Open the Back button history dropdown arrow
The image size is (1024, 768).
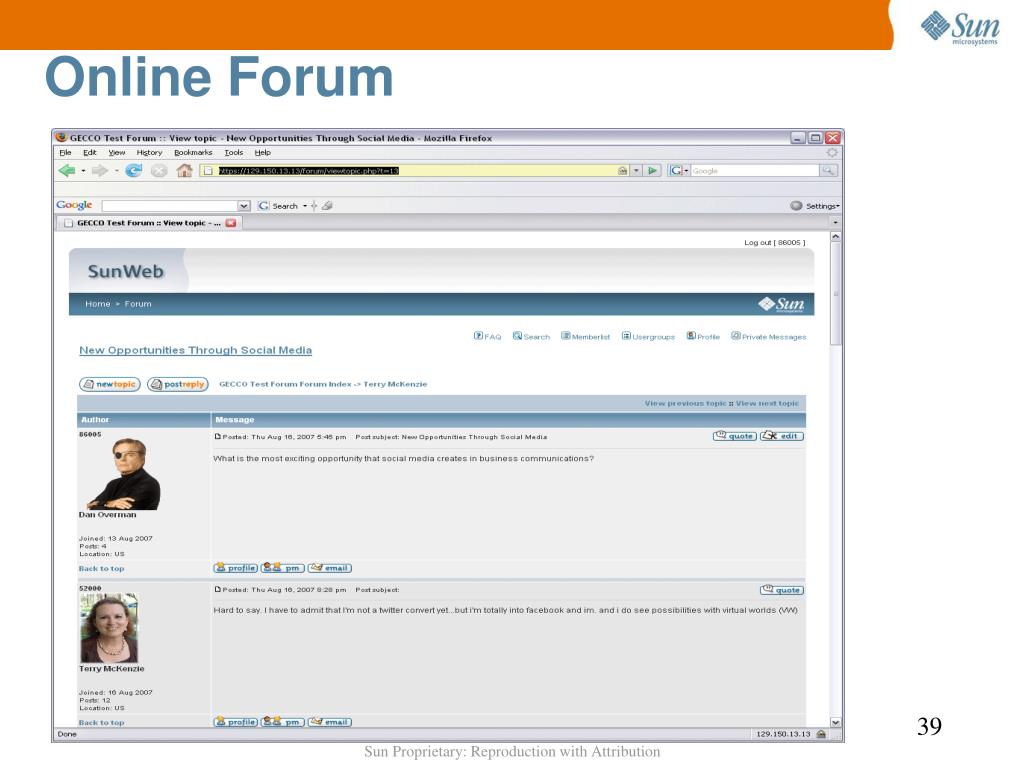tap(83, 171)
